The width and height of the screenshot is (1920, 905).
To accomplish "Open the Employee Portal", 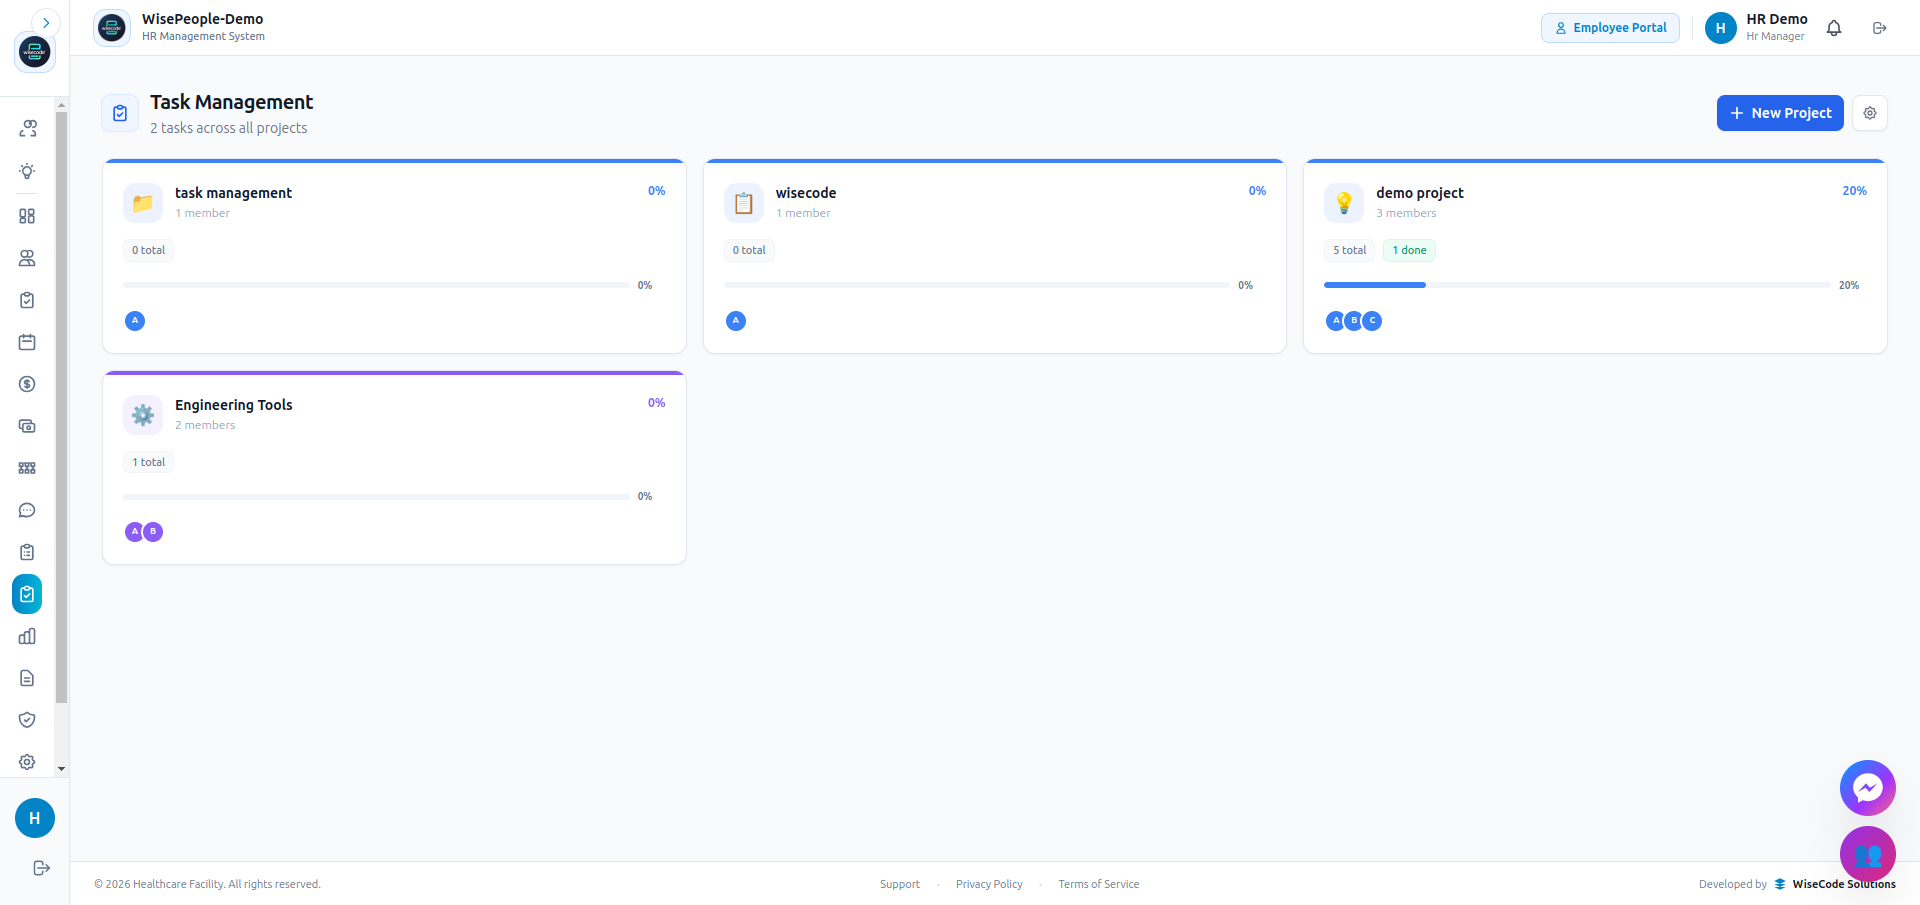I will tap(1610, 28).
